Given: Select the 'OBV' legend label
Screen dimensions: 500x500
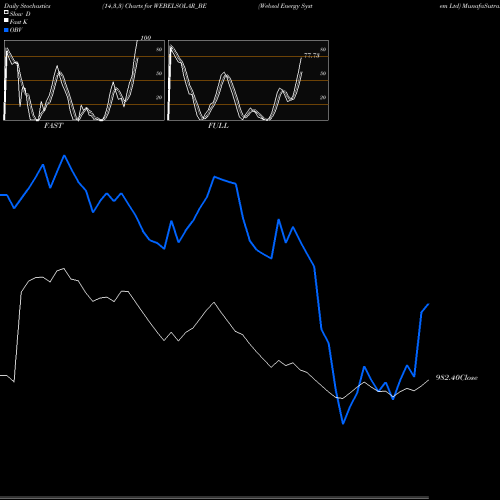Looking at the screenshot, I should coord(16,30).
